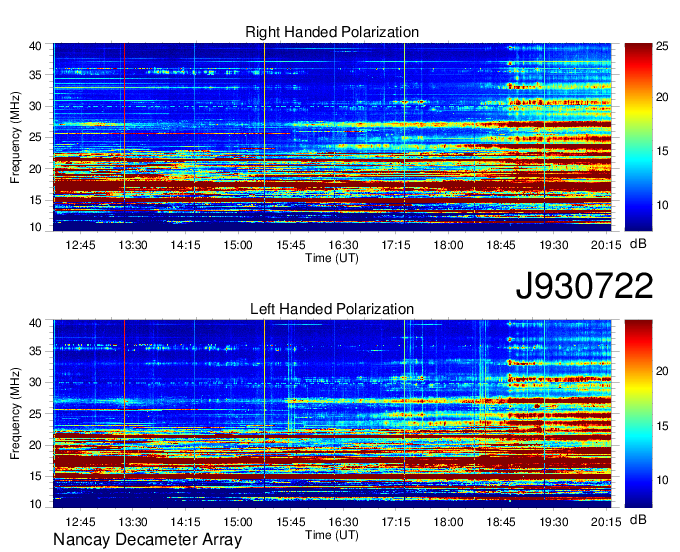Click "20:15" tick on Right Handed time axis
Image resolution: width=680 pixels, height=552 pixels.
pyautogui.click(x=606, y=245)
